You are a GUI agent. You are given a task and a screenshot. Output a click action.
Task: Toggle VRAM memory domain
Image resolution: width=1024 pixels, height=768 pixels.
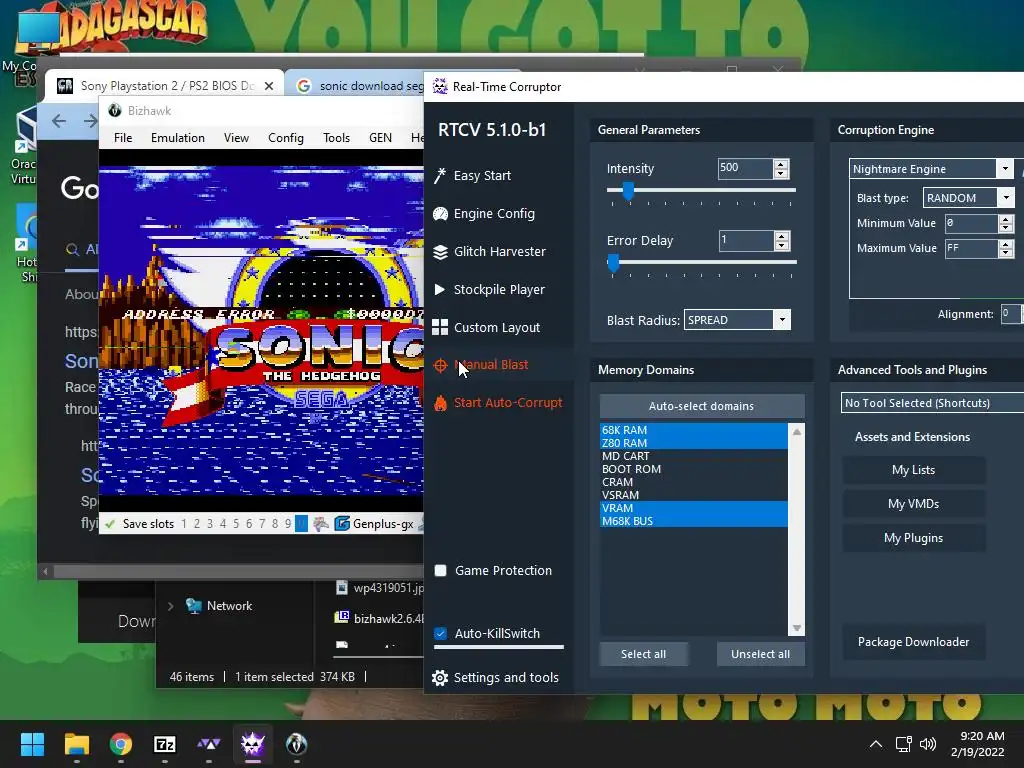(694, 508)
